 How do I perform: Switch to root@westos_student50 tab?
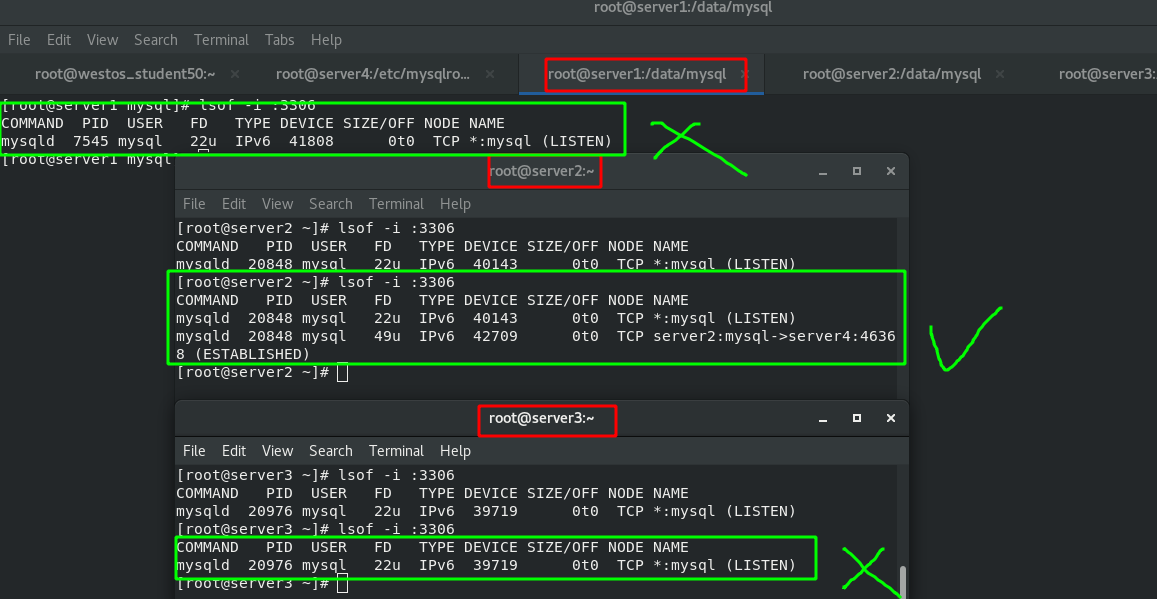[125, 74]
